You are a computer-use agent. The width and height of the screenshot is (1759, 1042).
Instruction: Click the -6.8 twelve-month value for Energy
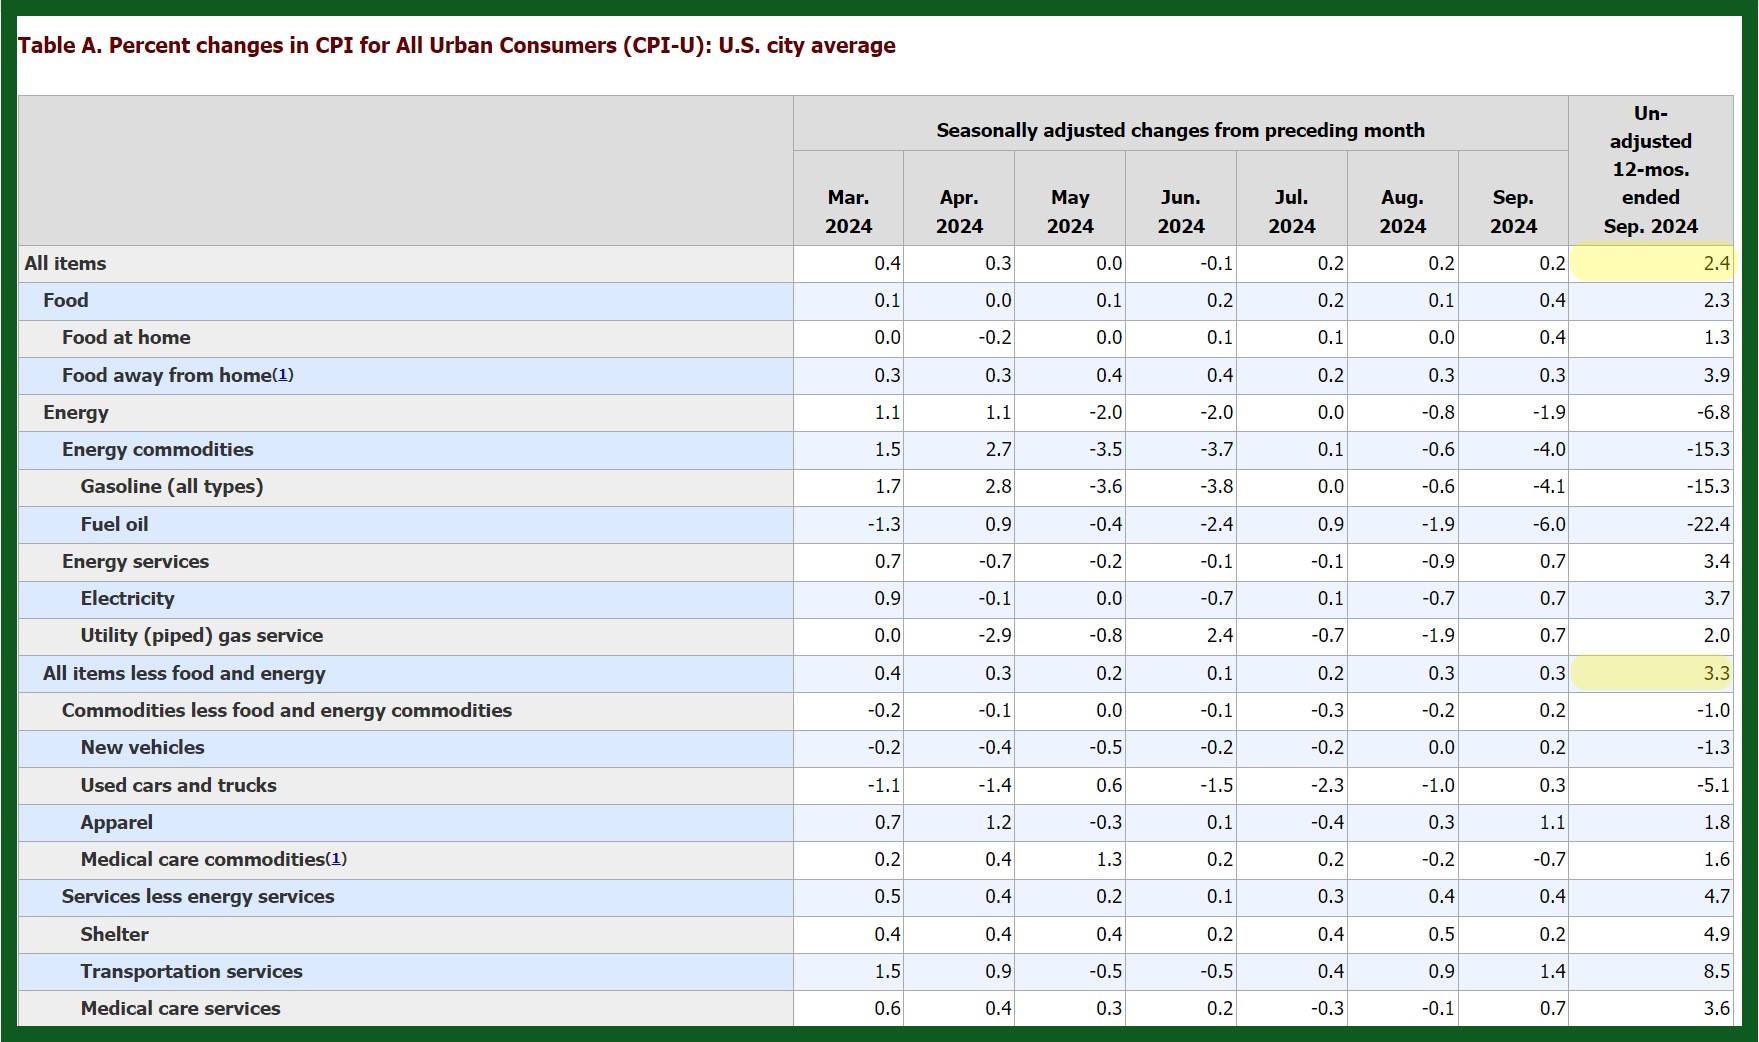(x=1713, y=412)
